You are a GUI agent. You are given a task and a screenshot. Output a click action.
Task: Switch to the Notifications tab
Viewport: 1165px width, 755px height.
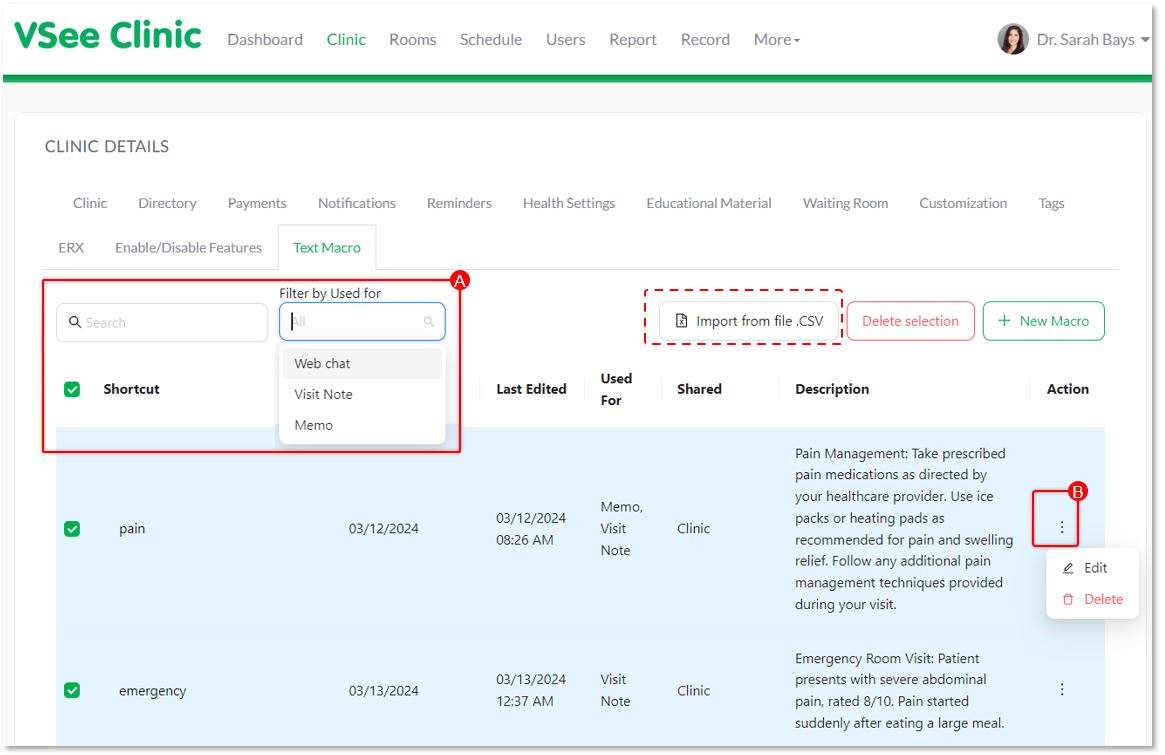(357, 203)
